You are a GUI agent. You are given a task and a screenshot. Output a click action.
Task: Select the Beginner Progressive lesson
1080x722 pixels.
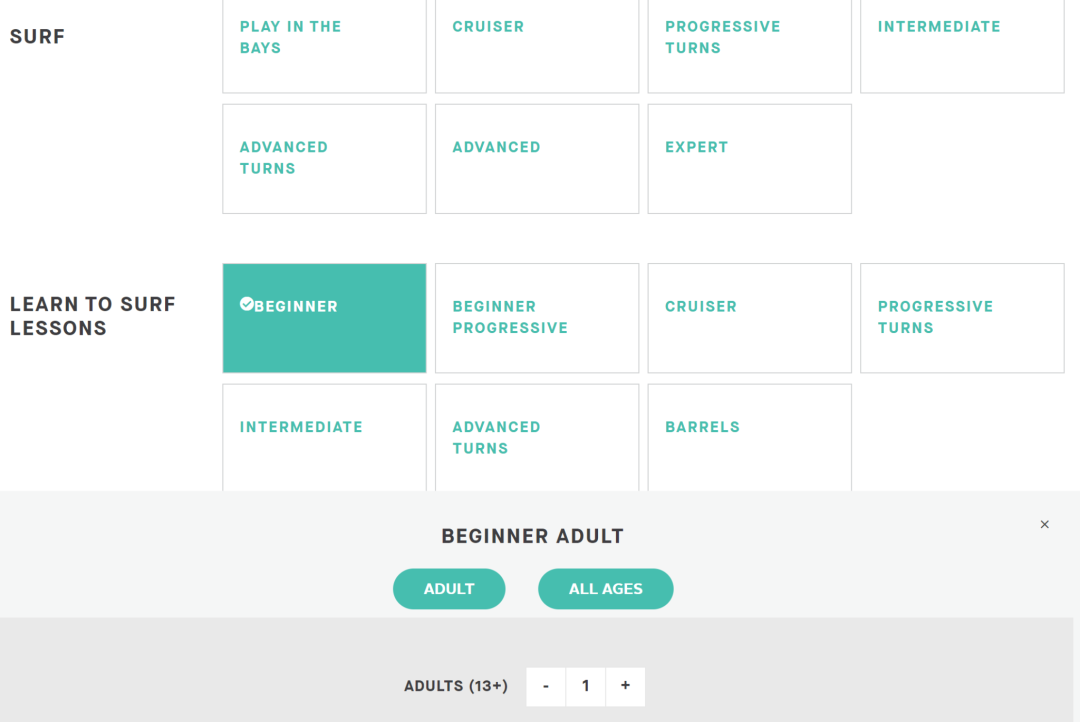[537, 318]
